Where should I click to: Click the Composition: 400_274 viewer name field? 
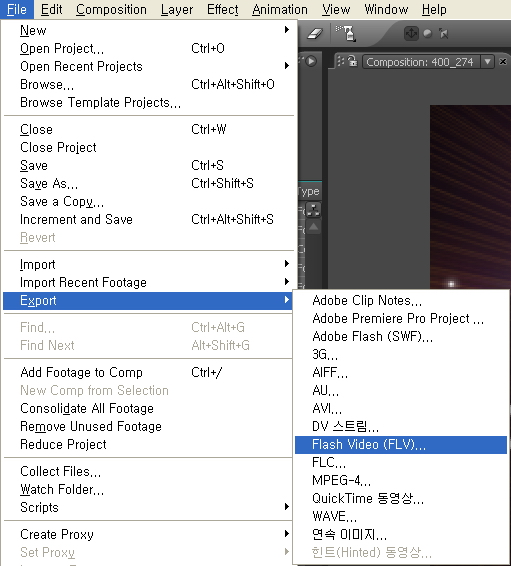click(422, 62)
